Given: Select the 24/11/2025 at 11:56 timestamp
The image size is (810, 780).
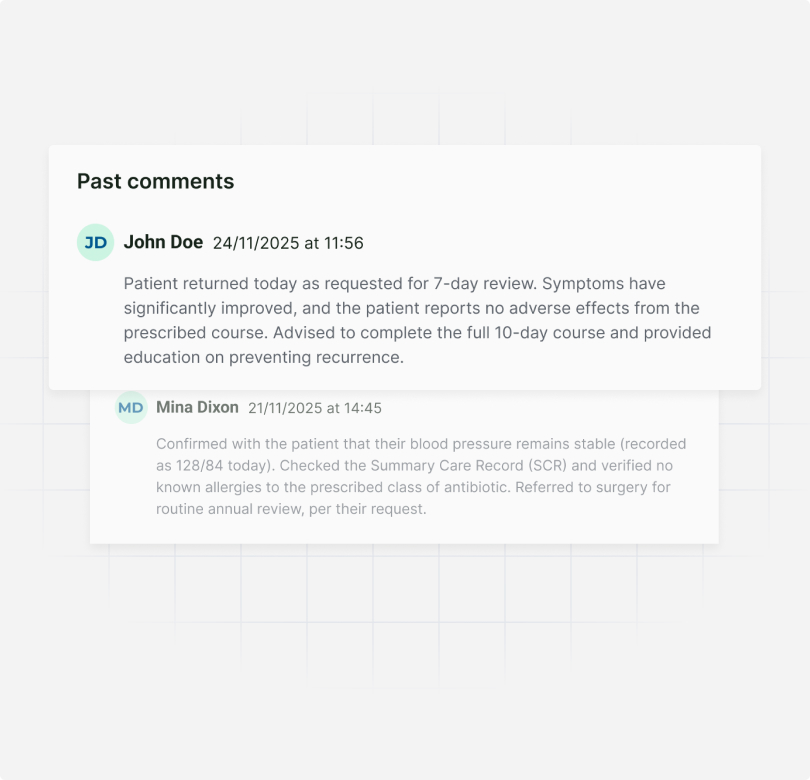Looking at the screenshot, I should pyautogui.click(x=289, y=243).
